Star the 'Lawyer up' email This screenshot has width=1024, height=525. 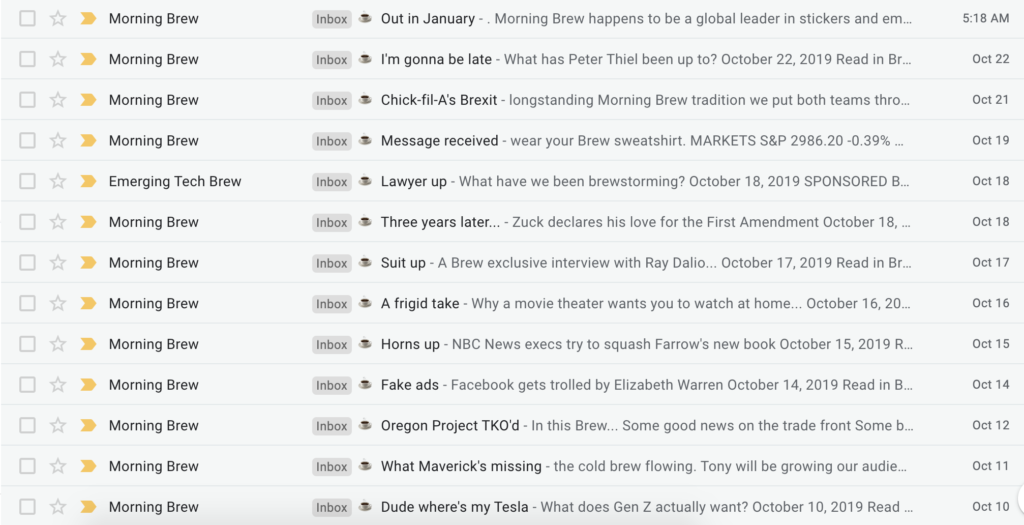pos(58,181)
